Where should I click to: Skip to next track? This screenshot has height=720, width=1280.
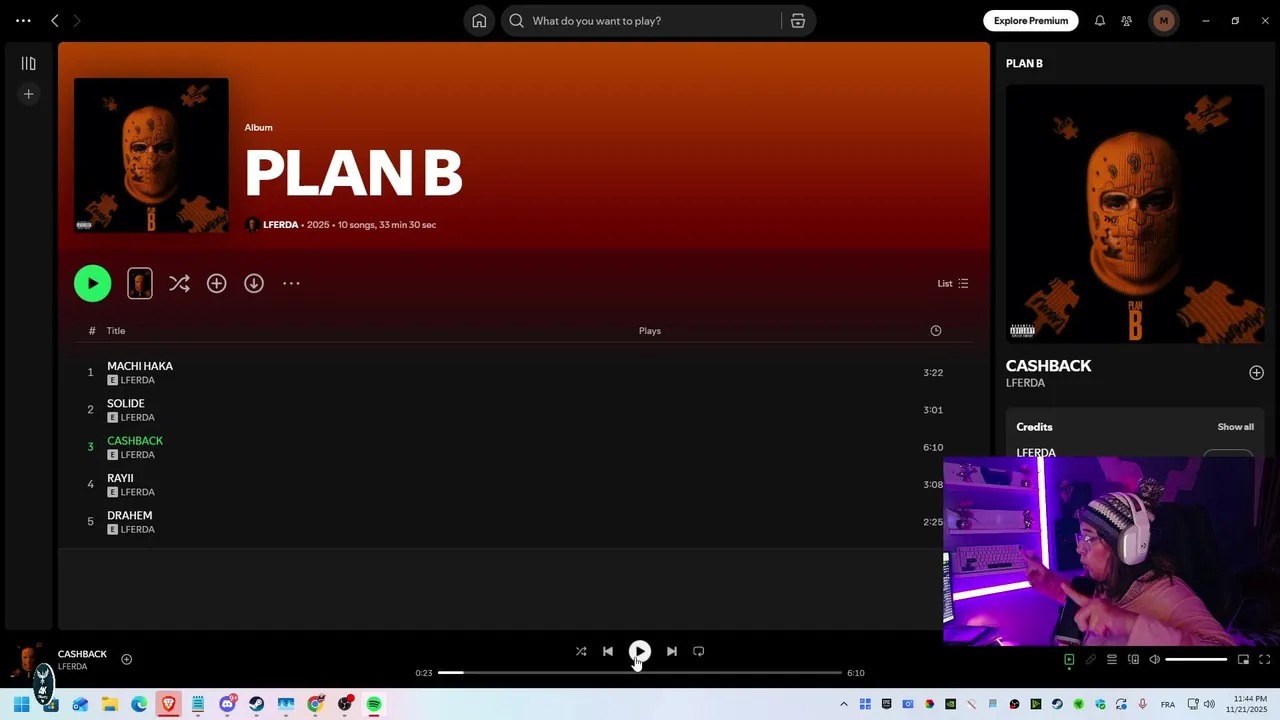click(672, 651)
